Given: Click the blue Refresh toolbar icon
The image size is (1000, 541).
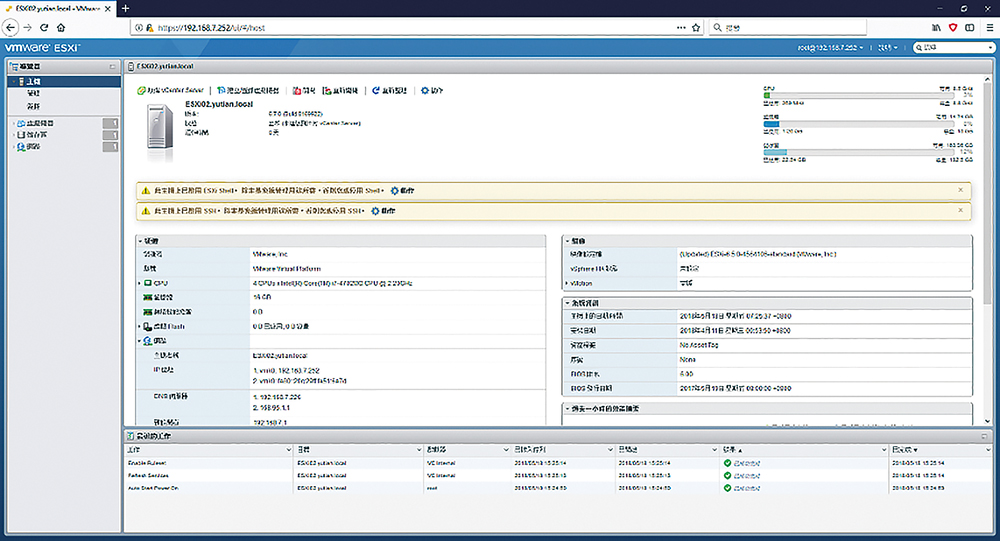Looking at the screenshot, I should pos(376,91).
